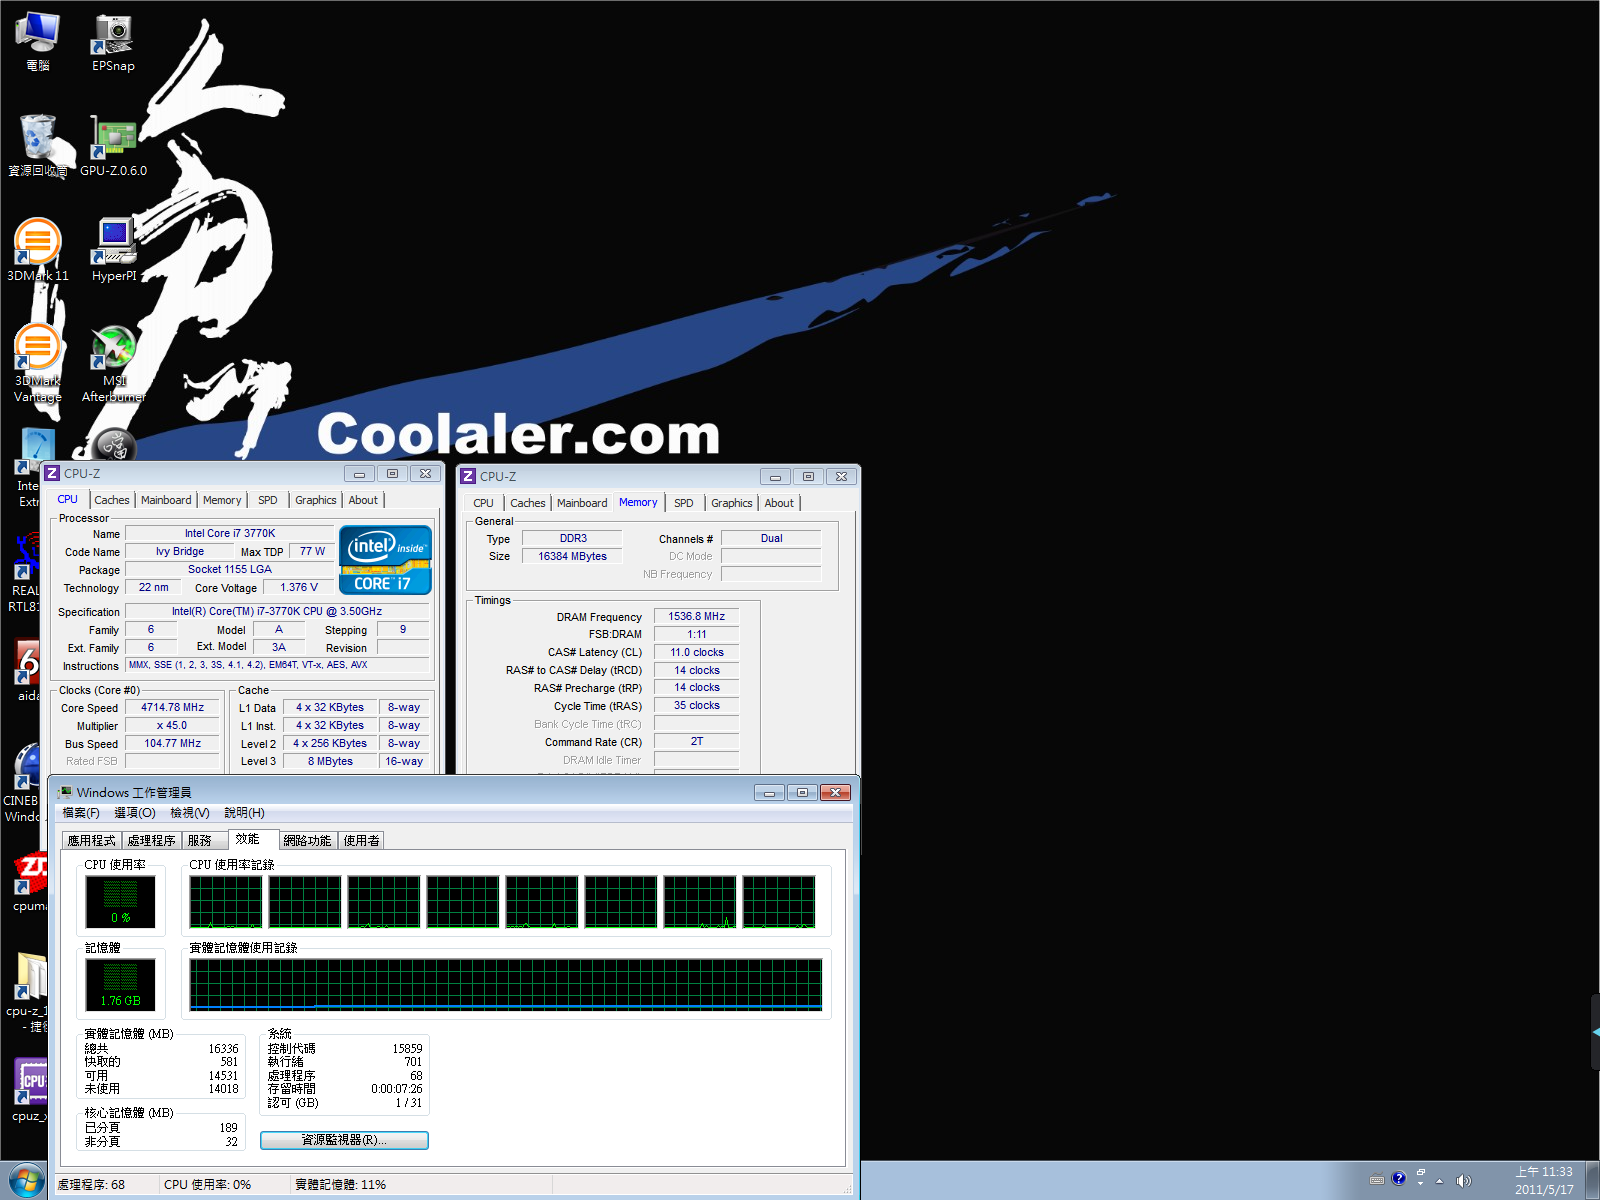Launch 3DMark Vantage shortcut

(38, 363)
